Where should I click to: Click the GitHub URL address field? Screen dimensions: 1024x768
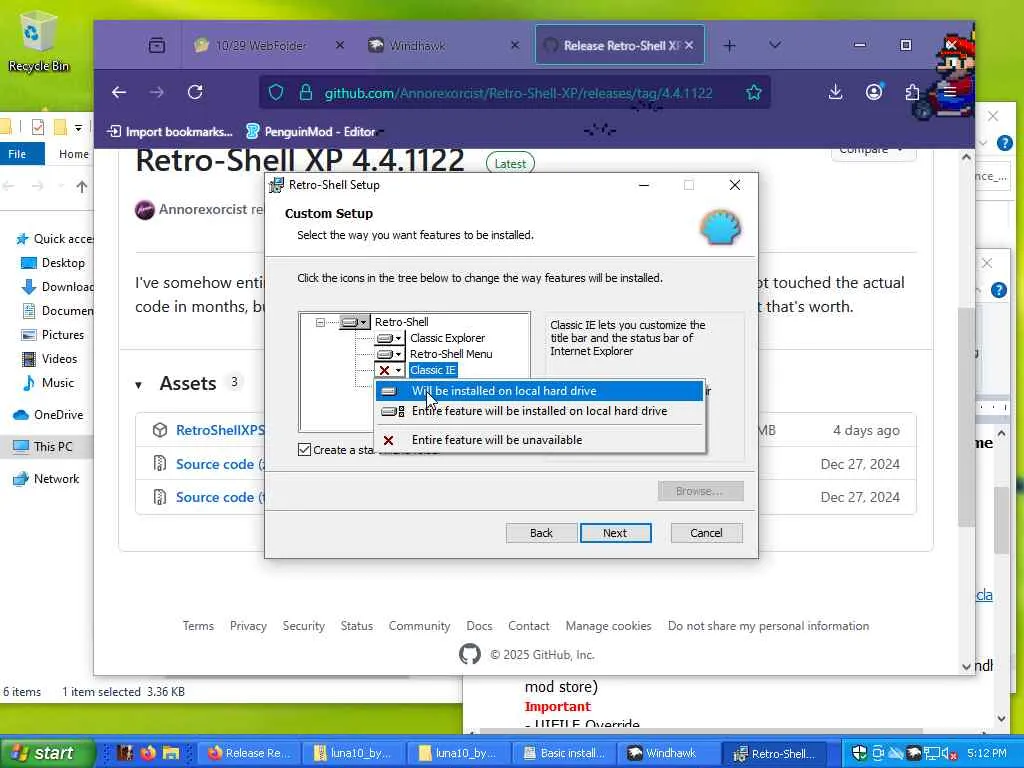[519, 93]
